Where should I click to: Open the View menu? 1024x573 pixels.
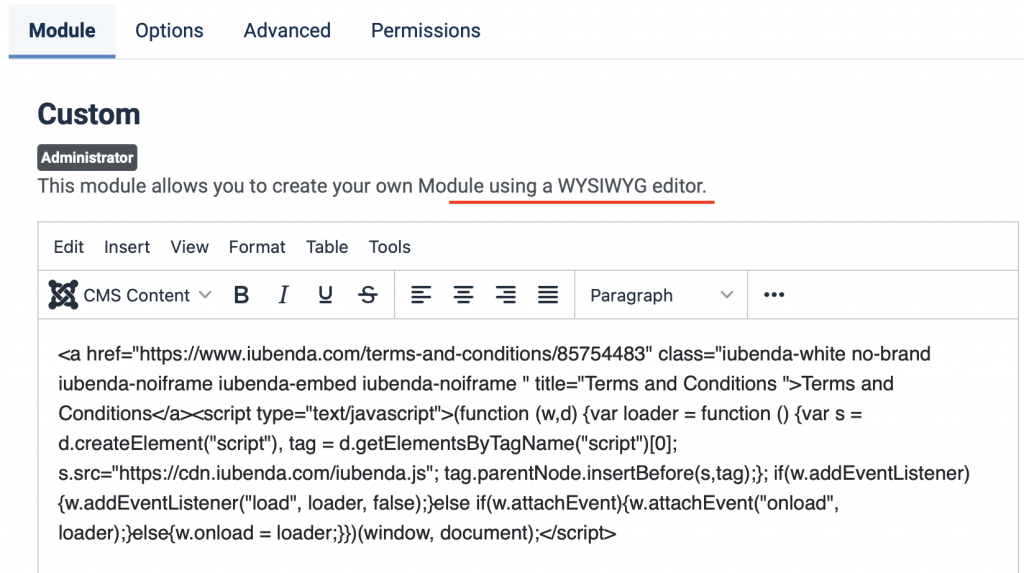pos(189,247)
